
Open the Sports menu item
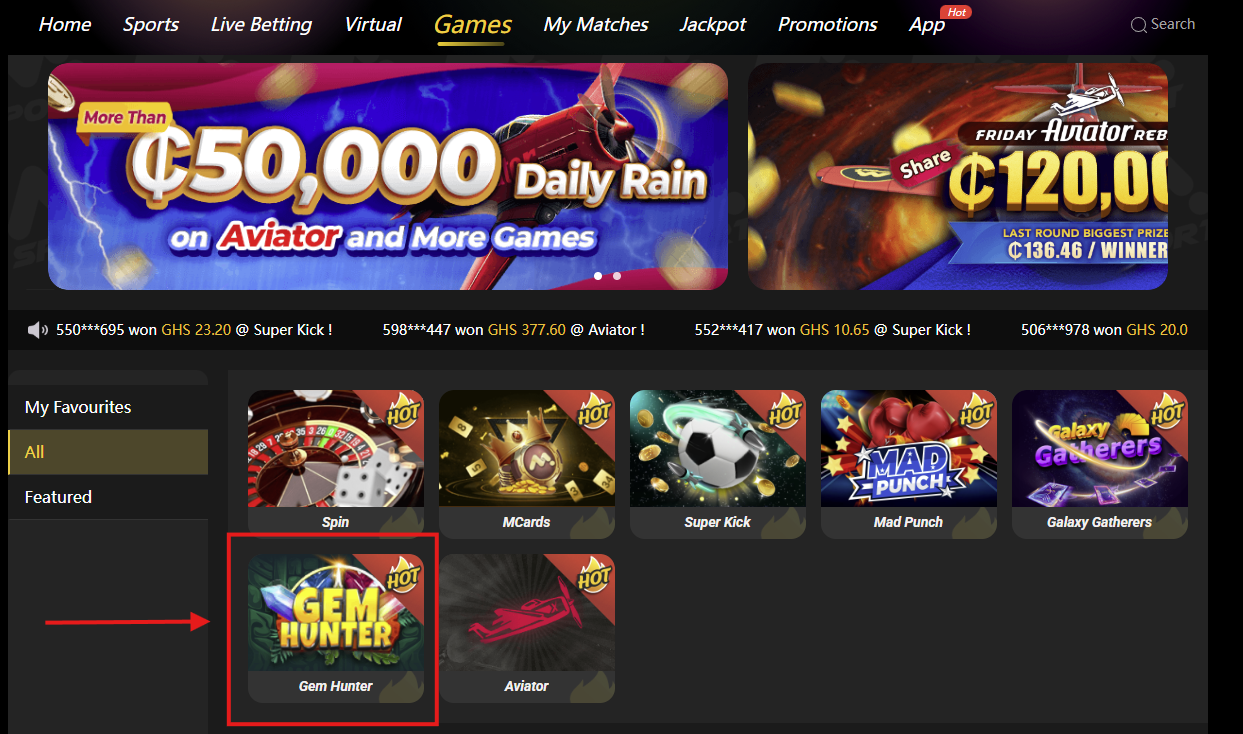pyautogui.click(x=150, y=24)
